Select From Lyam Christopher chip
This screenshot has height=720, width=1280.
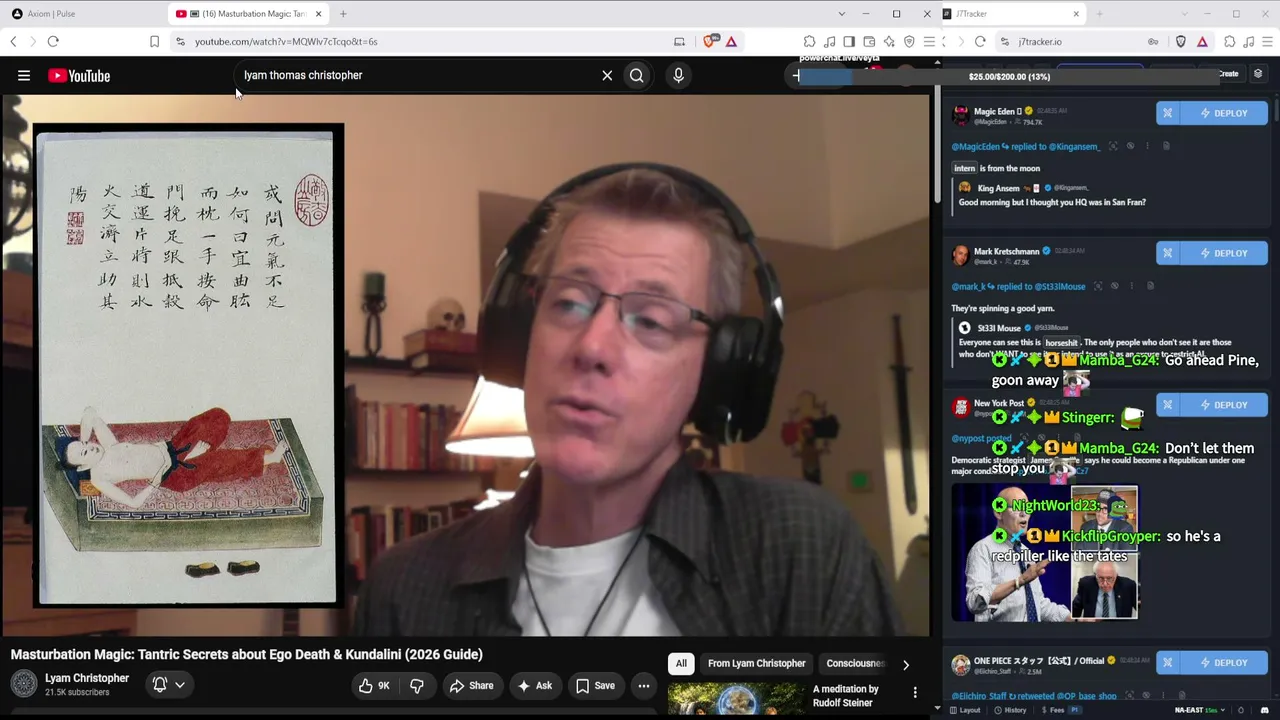757,663
